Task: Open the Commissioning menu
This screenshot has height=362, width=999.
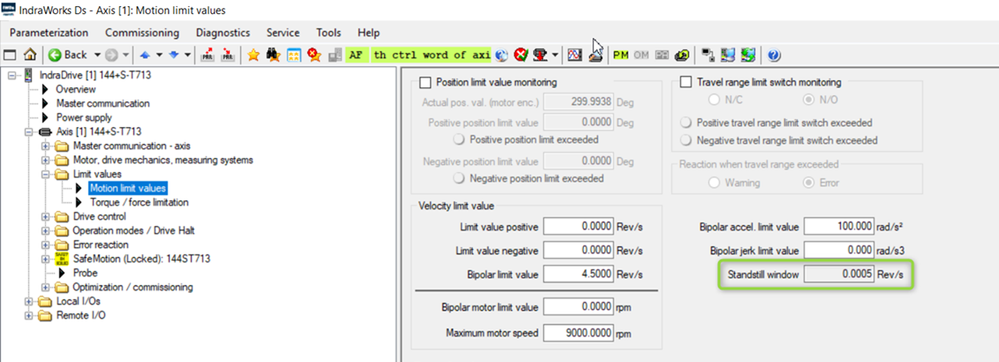Action: pos(142,33)
